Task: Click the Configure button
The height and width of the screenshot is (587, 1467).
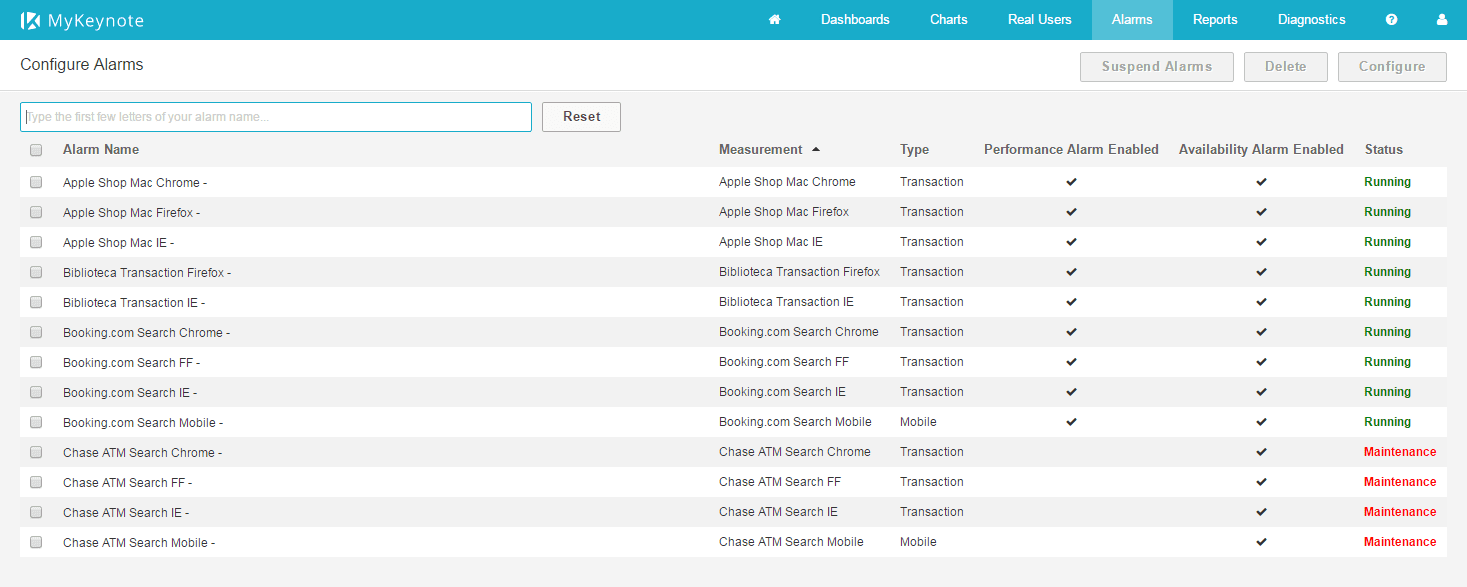Action: (1392, 67)
